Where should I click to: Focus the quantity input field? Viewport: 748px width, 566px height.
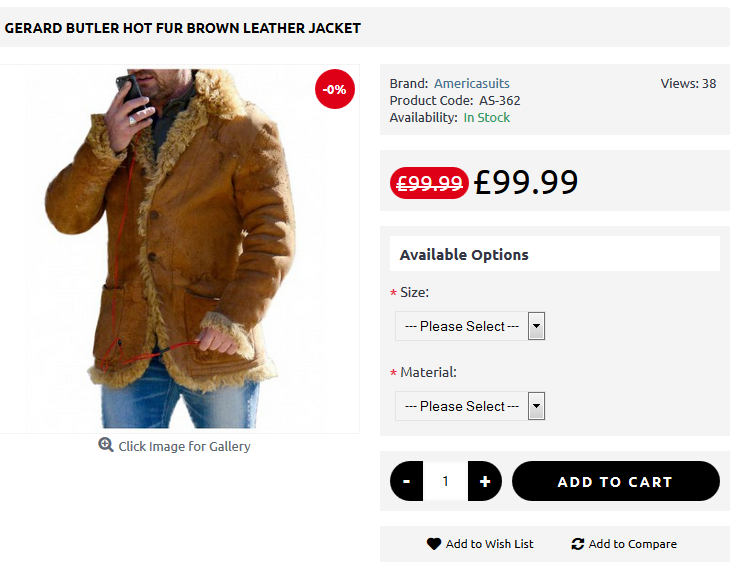(445, 481)
